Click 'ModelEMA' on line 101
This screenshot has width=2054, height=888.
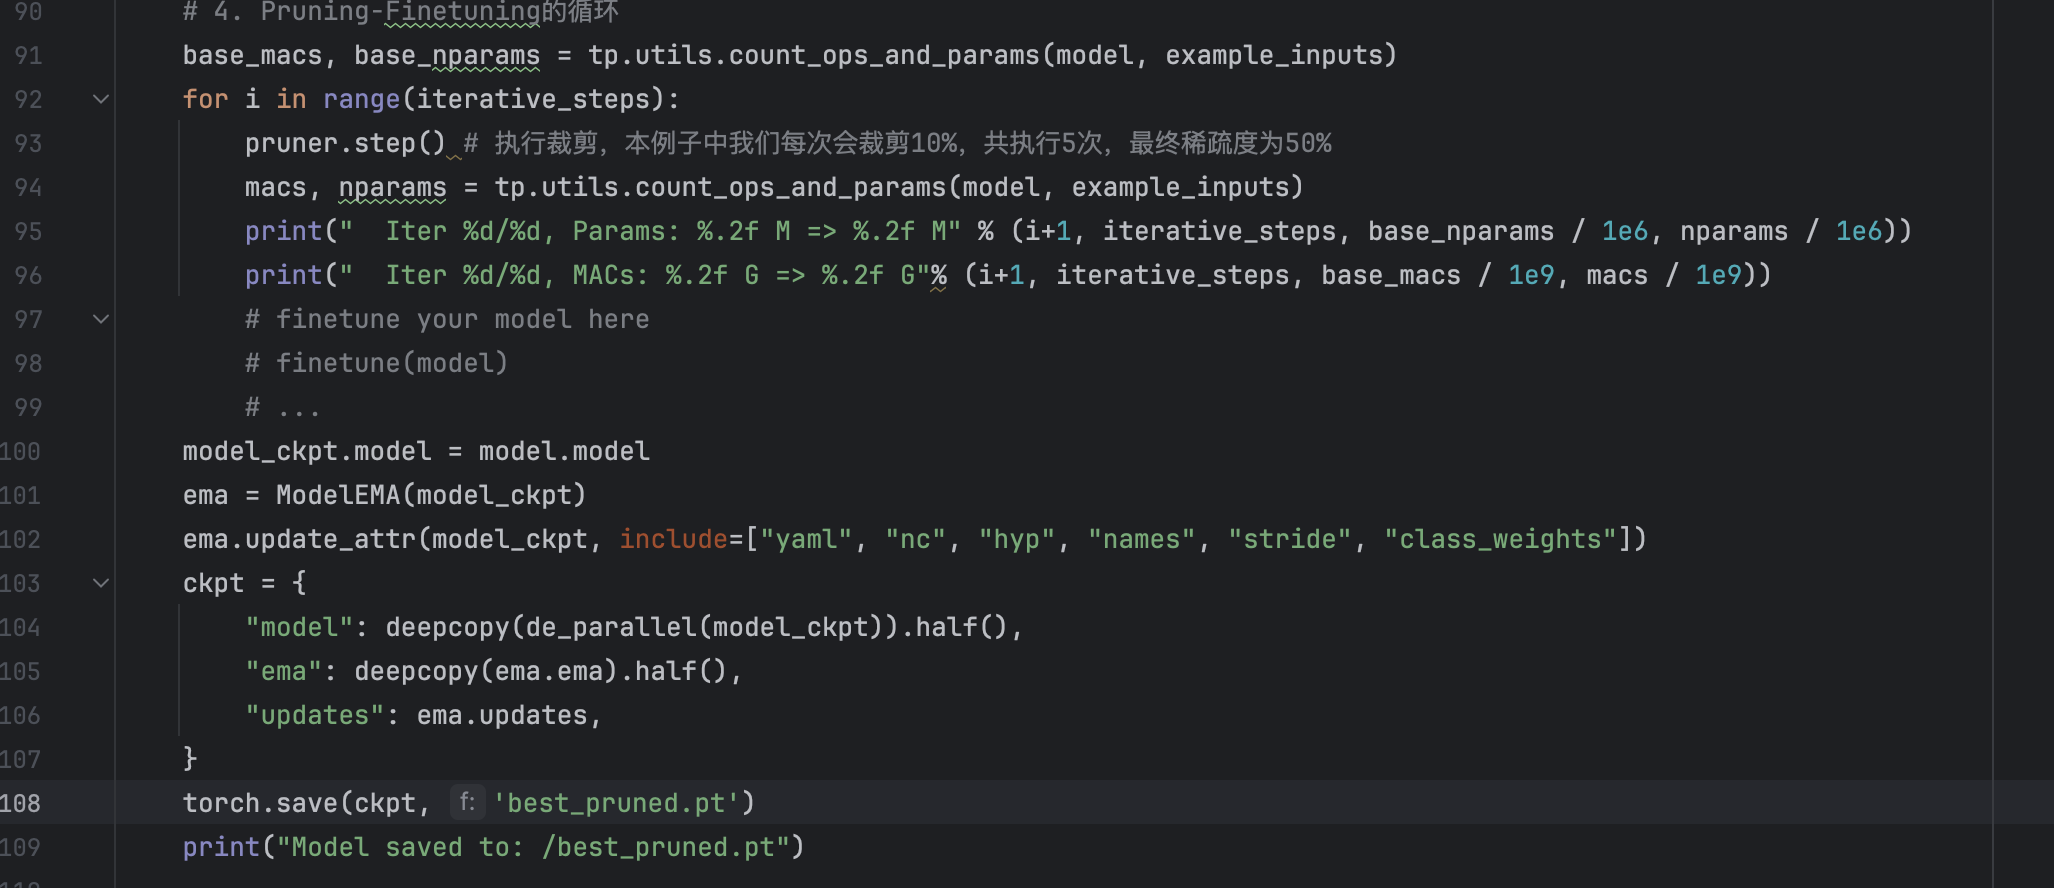tap(338, 495)
